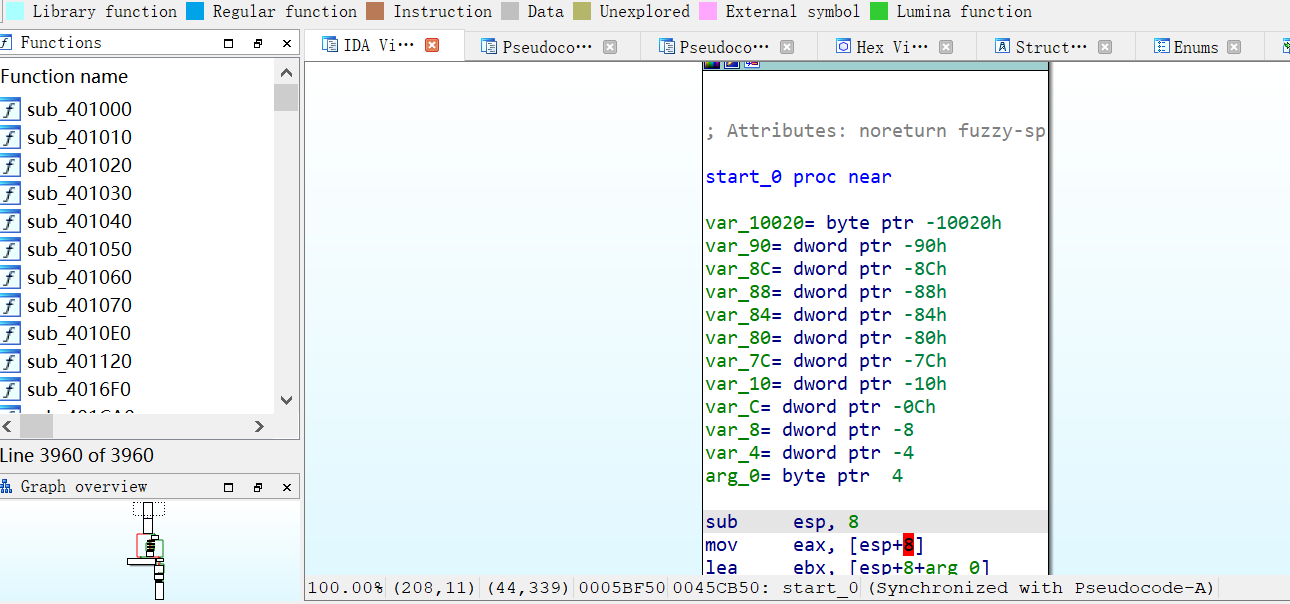
Task: Close the Functions panel
Action: click(x=287, y=43)
